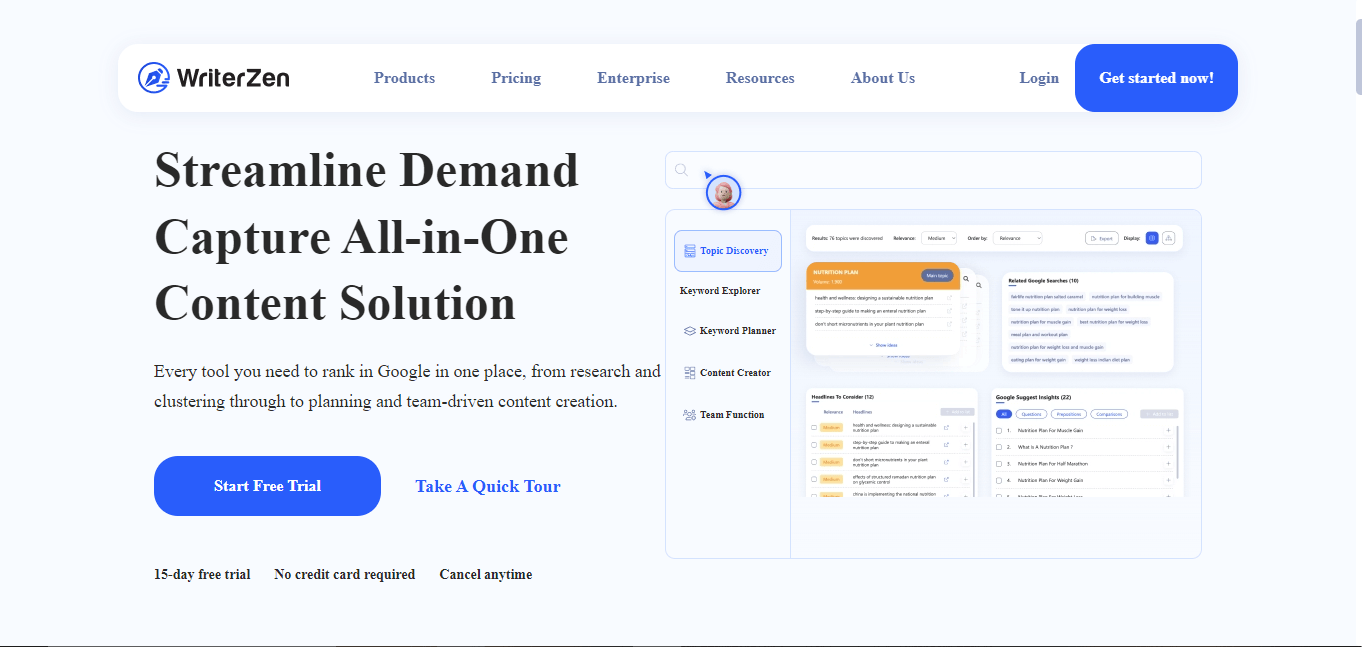Select the blue grid display view icon

pyautogui.click(x=1152, y=238)
